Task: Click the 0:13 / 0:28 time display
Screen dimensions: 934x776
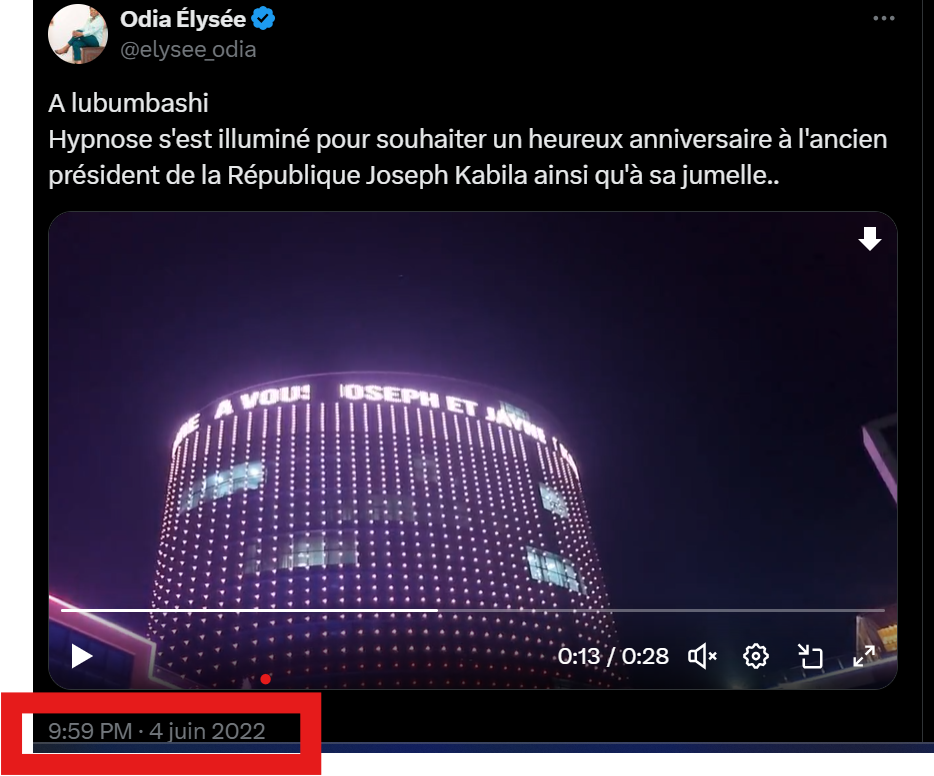Action: tap(613, 656)
